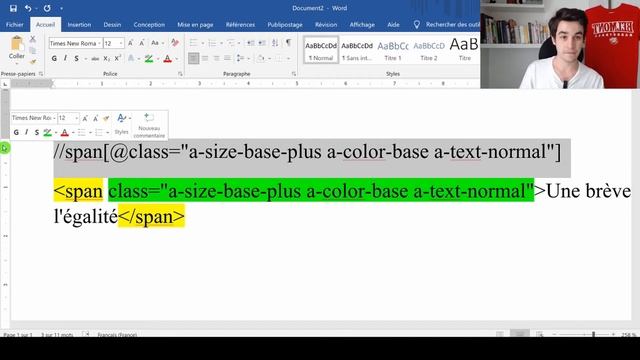Apply the Titre 1 style

tap(393, 50)
